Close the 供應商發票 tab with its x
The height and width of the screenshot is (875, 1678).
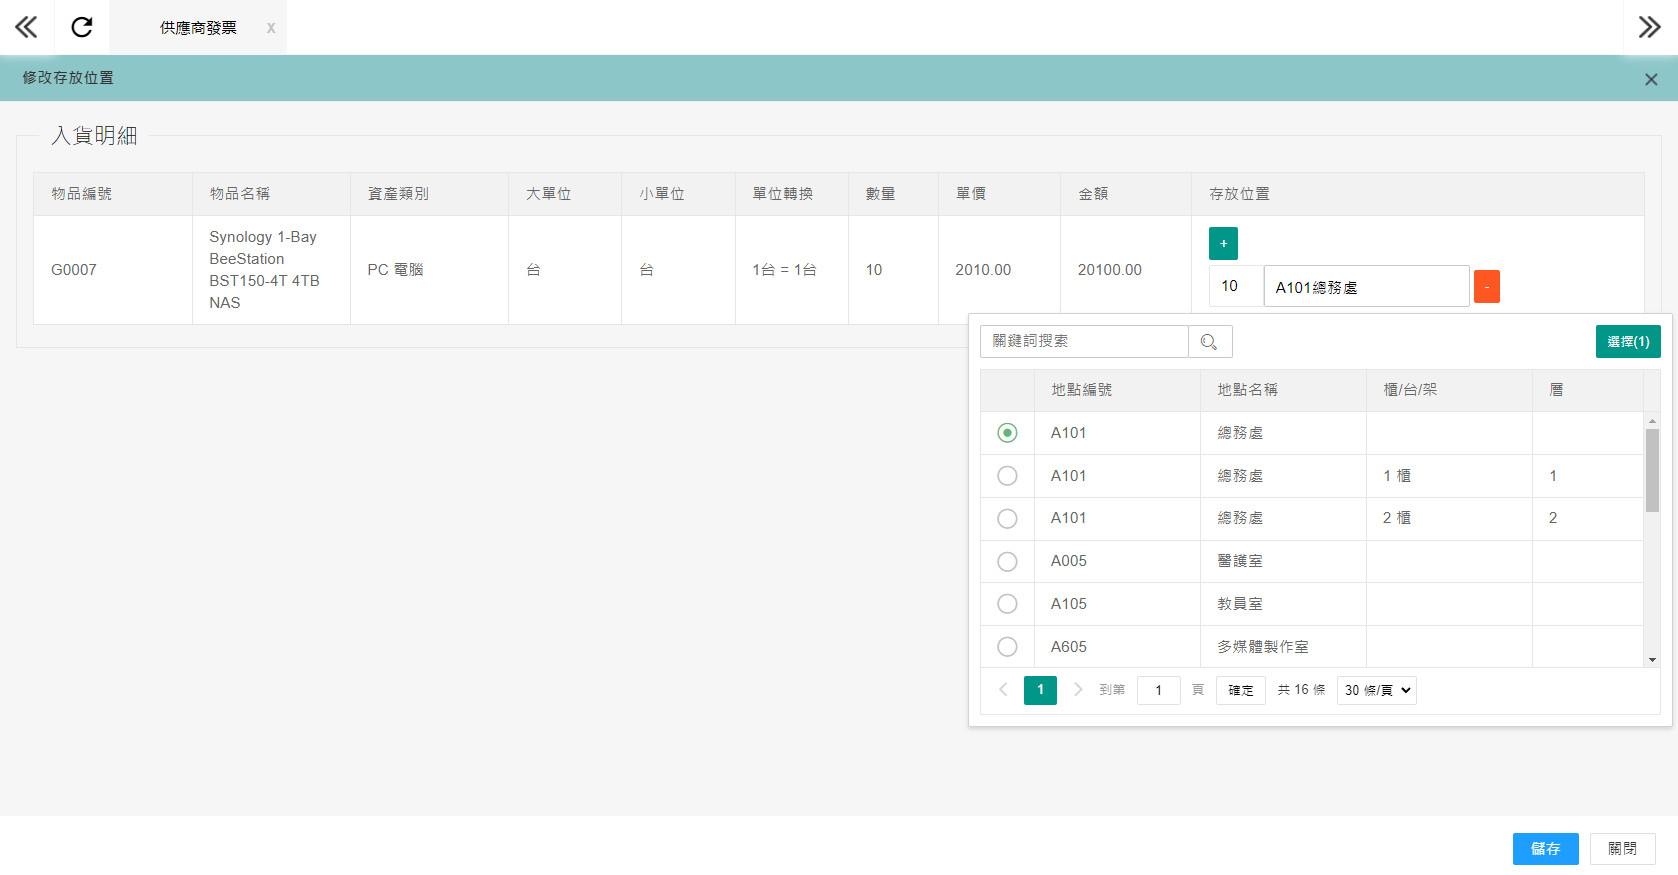click(x=271, y=28)
